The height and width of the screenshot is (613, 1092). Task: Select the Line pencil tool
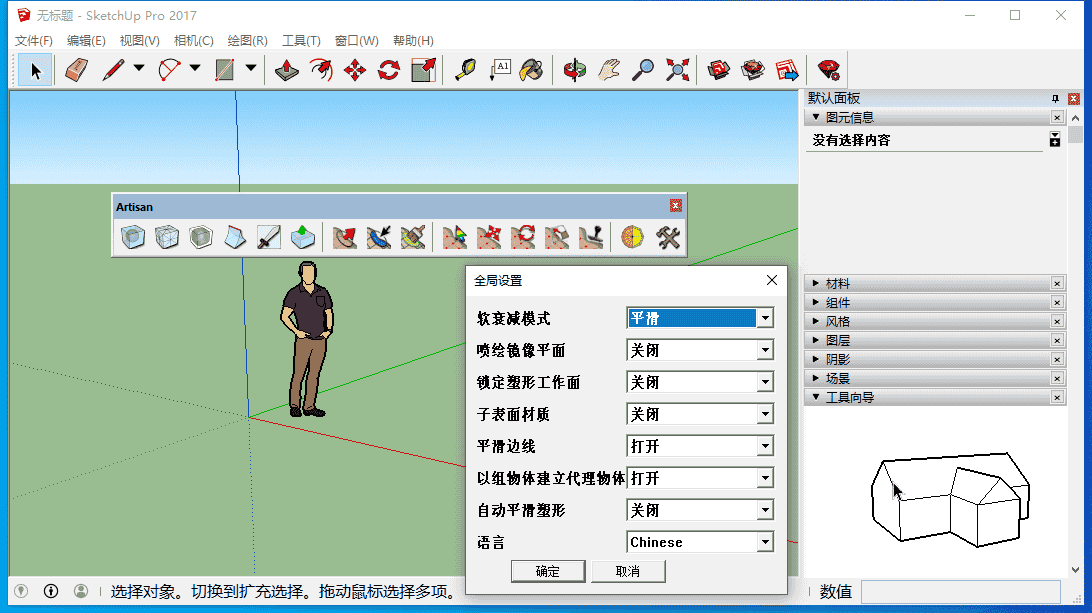(x=114, y=70)
